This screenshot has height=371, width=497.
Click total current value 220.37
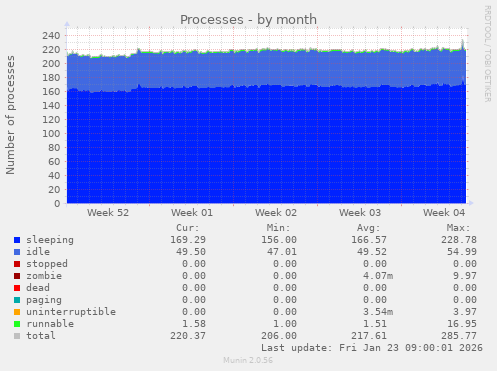[x=188, y=336]
